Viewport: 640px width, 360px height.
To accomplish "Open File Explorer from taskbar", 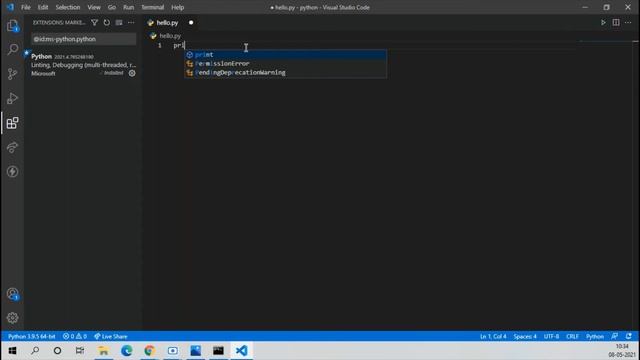I will [x=104, y=351].
